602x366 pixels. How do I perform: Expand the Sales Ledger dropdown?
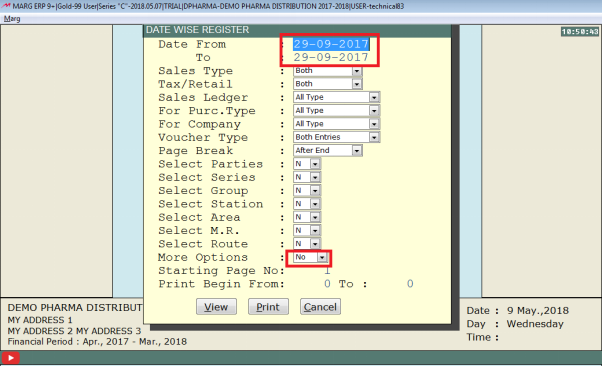click(x=374, y=98)
